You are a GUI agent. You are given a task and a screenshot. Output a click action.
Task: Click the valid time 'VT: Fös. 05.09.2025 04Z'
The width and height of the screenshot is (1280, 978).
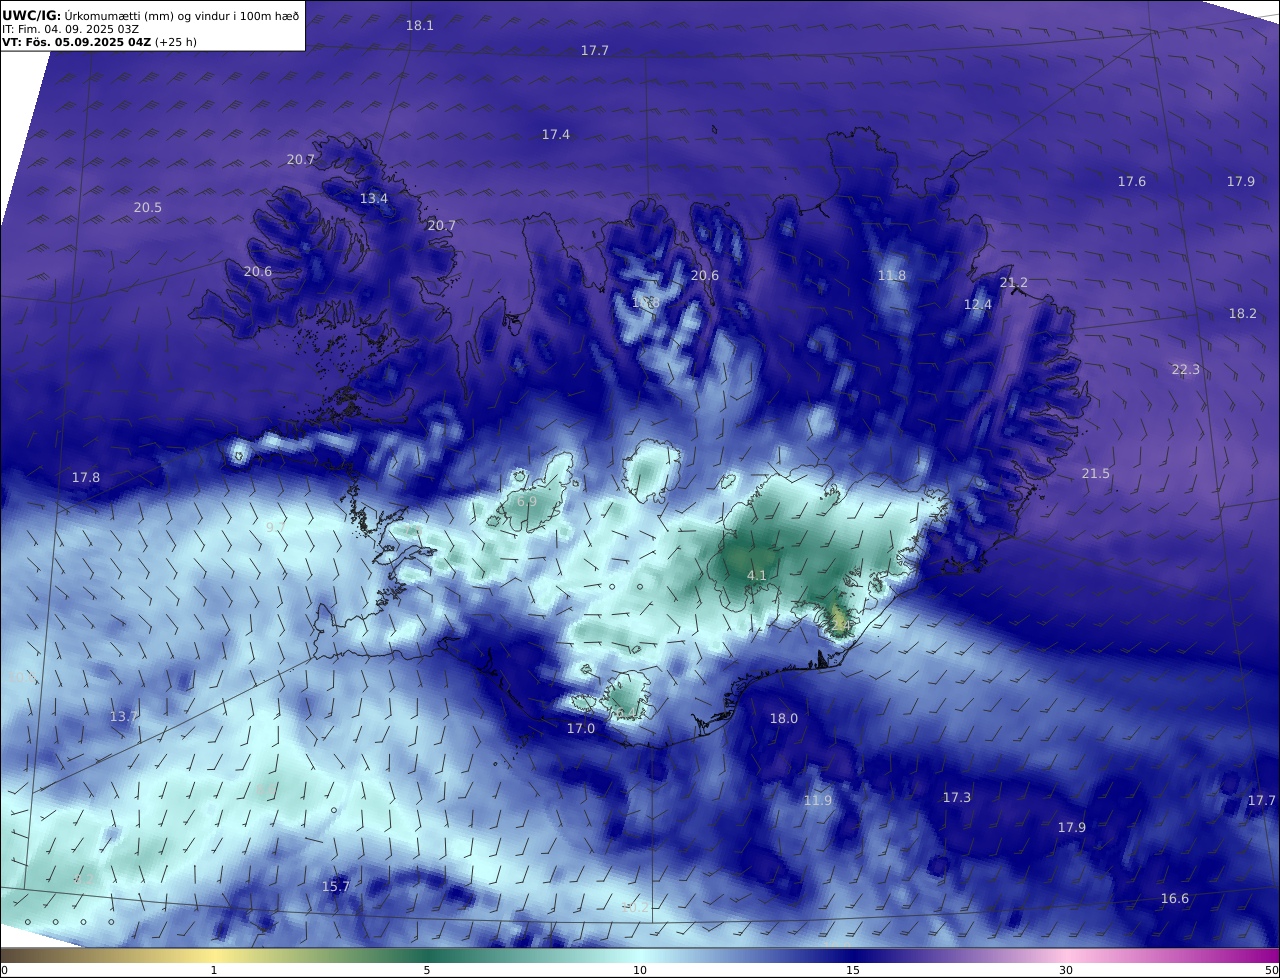pyautogui.click(x=76, y=42)
